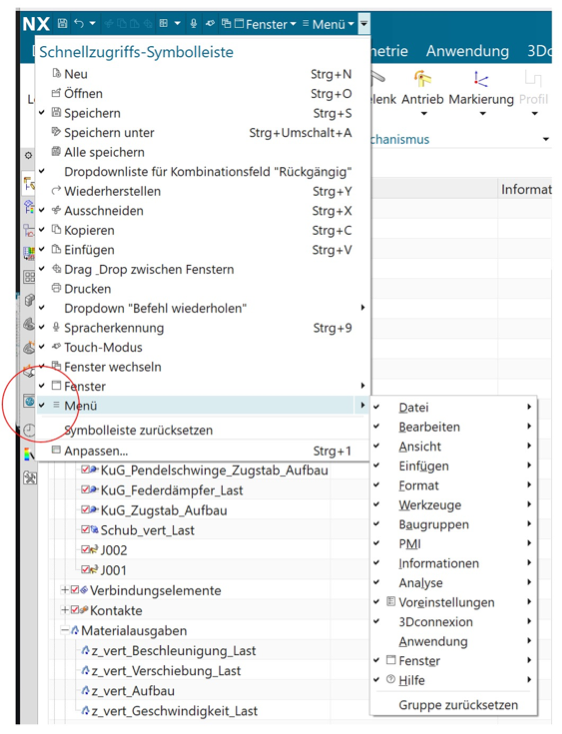Select Öffnen in the quick access list
The height and width of the screenshot is (734, 562).
point(203,94)
